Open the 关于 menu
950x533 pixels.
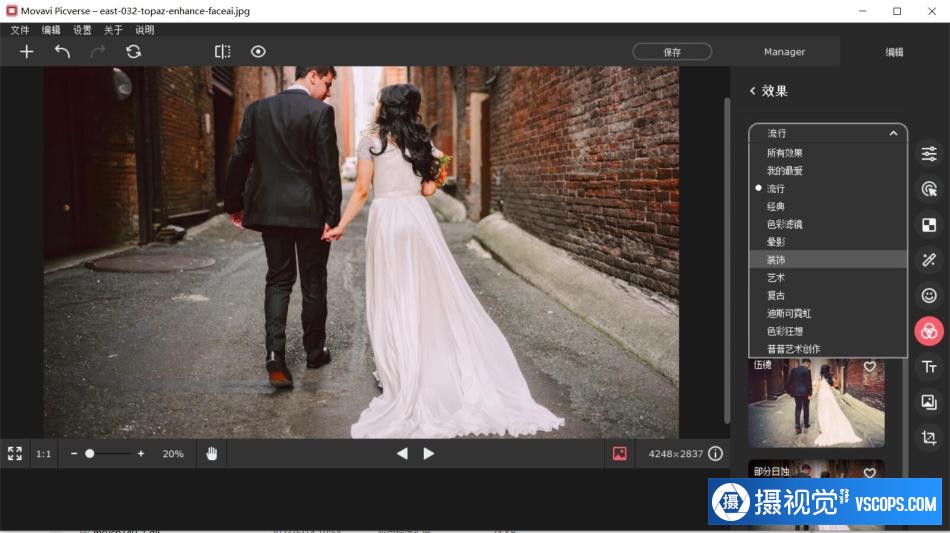click(x=113, y=30)
